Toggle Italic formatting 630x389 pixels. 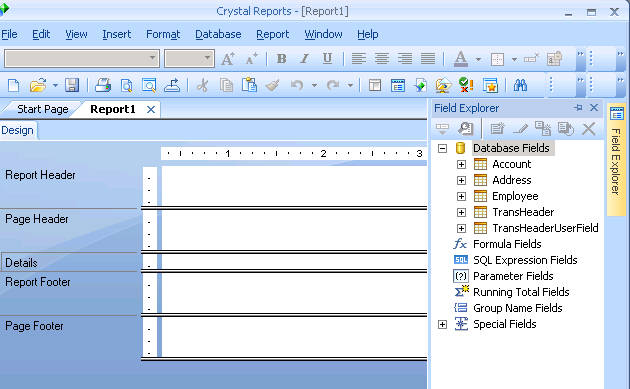pos(305,59)
